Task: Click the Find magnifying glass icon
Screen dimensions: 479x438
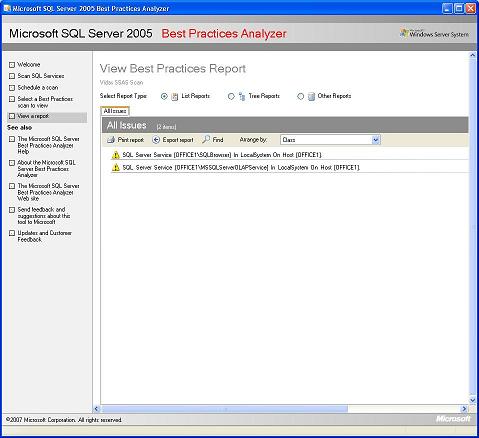Action: click(x=206, y=140)
